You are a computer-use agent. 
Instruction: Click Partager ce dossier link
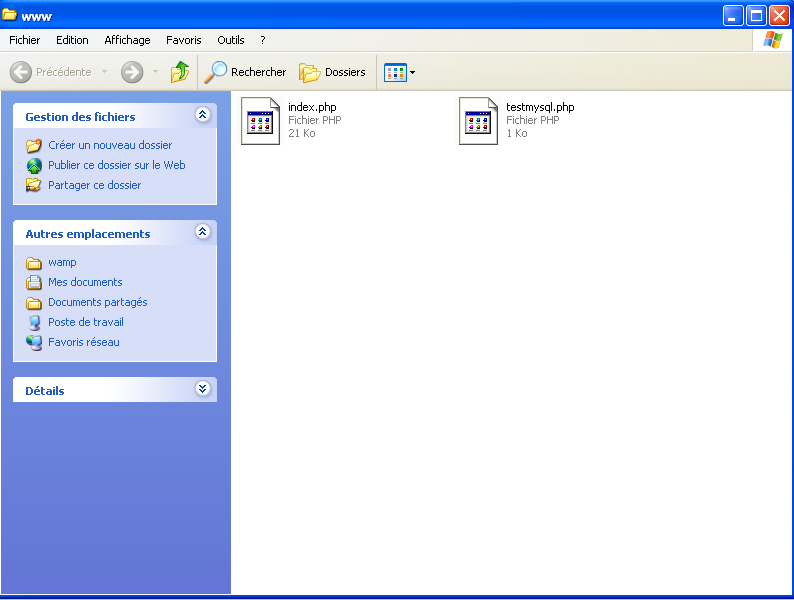pos(95,185)
